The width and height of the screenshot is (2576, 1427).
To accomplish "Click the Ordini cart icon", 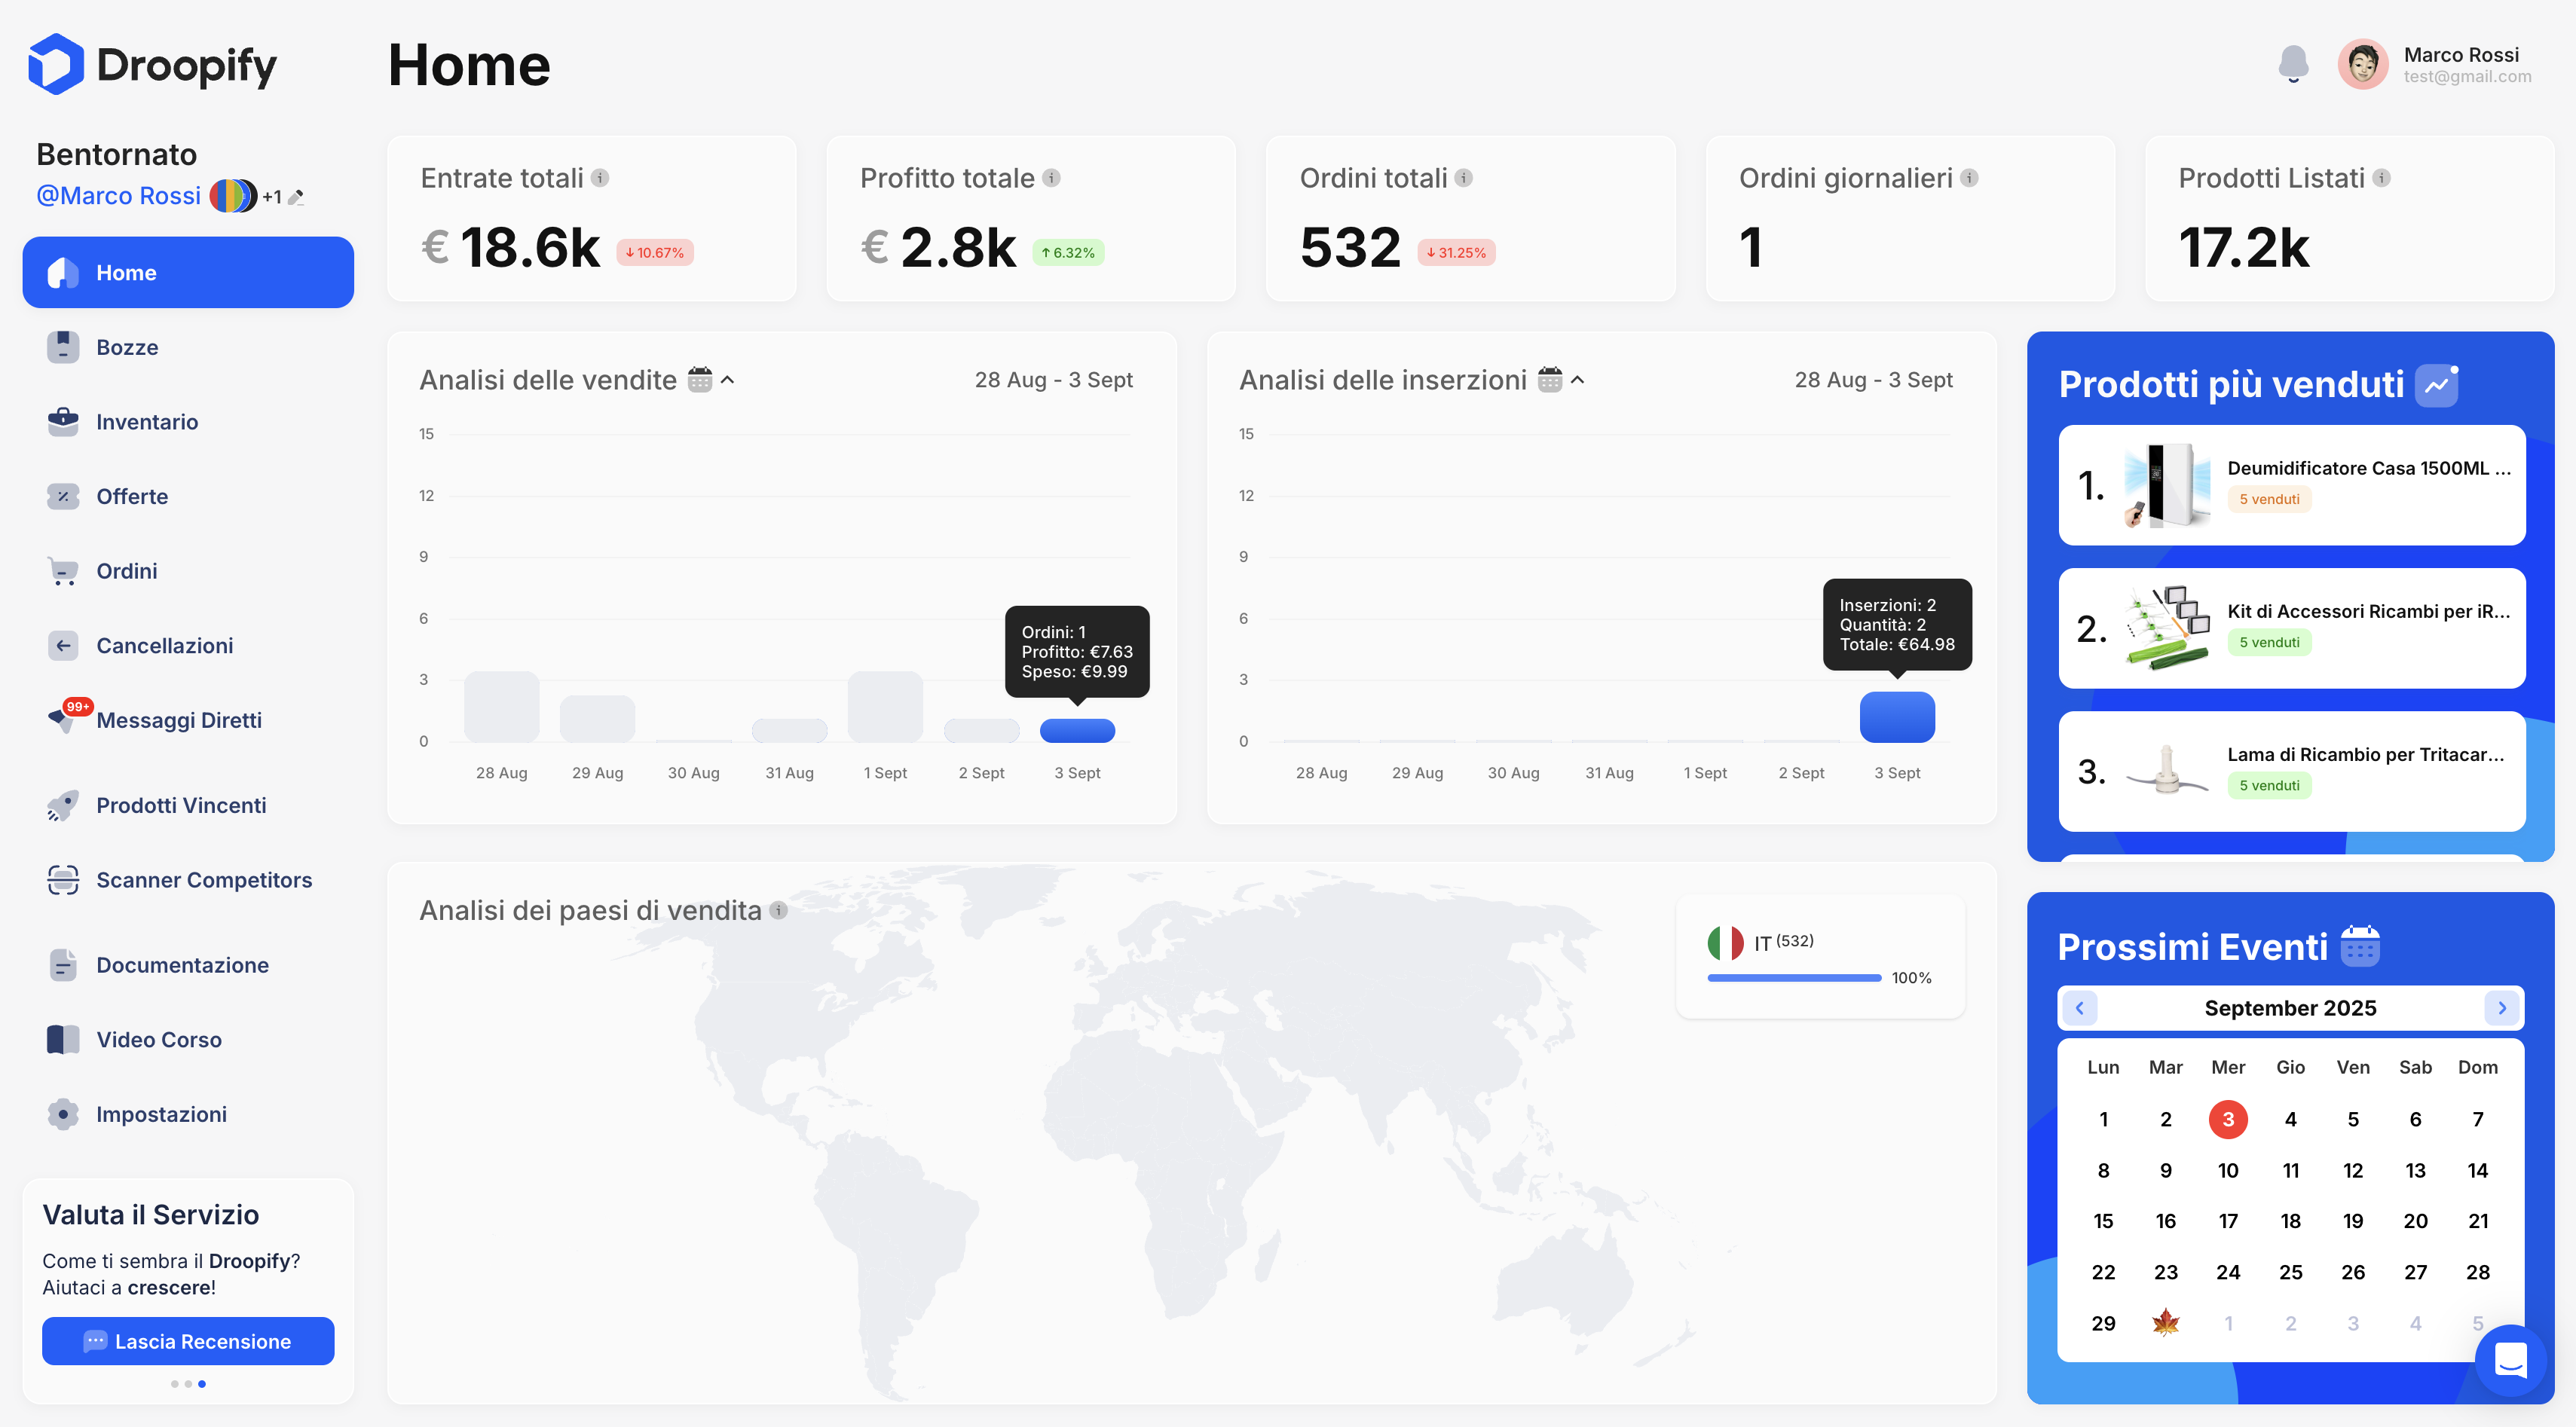I will 63,571.
